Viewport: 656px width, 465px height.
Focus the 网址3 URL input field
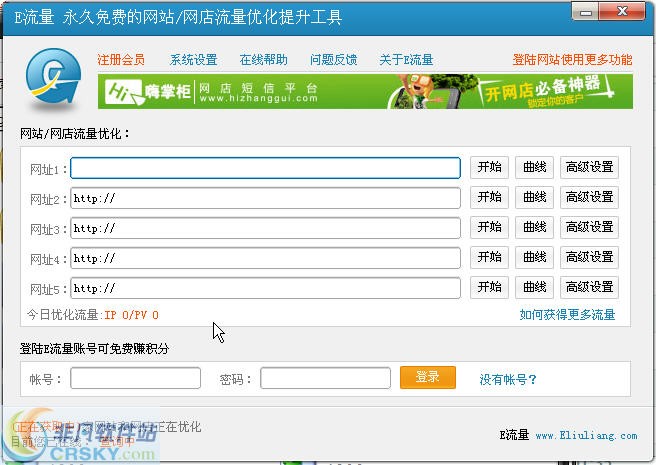[265, 228]
